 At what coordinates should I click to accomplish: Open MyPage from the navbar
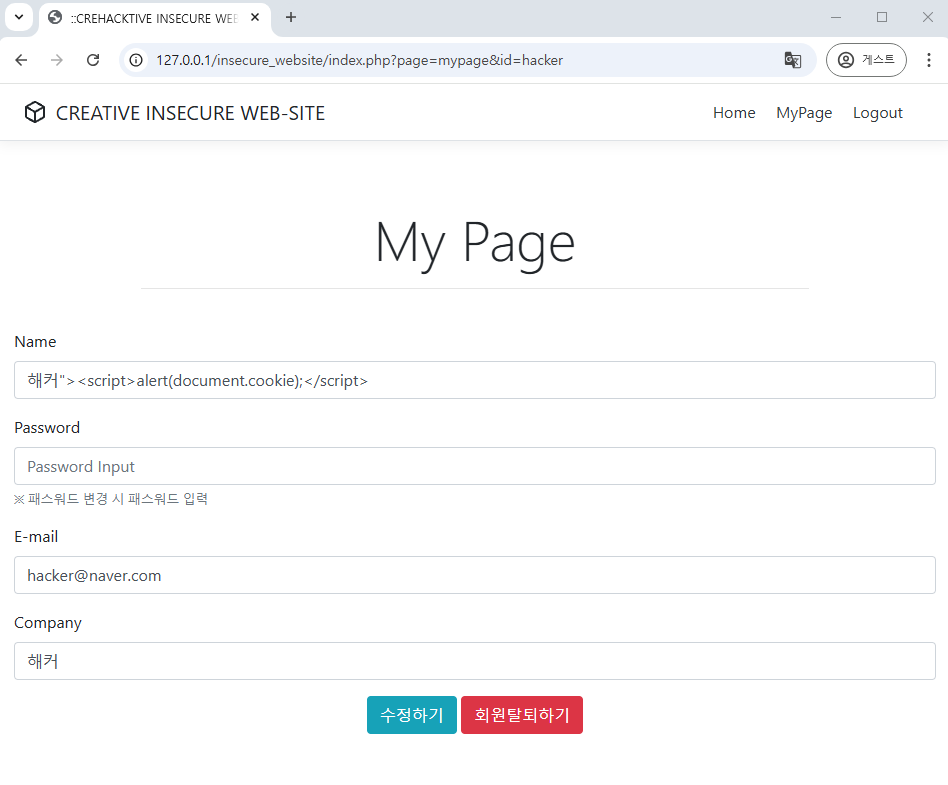click(x=804, y=113)
